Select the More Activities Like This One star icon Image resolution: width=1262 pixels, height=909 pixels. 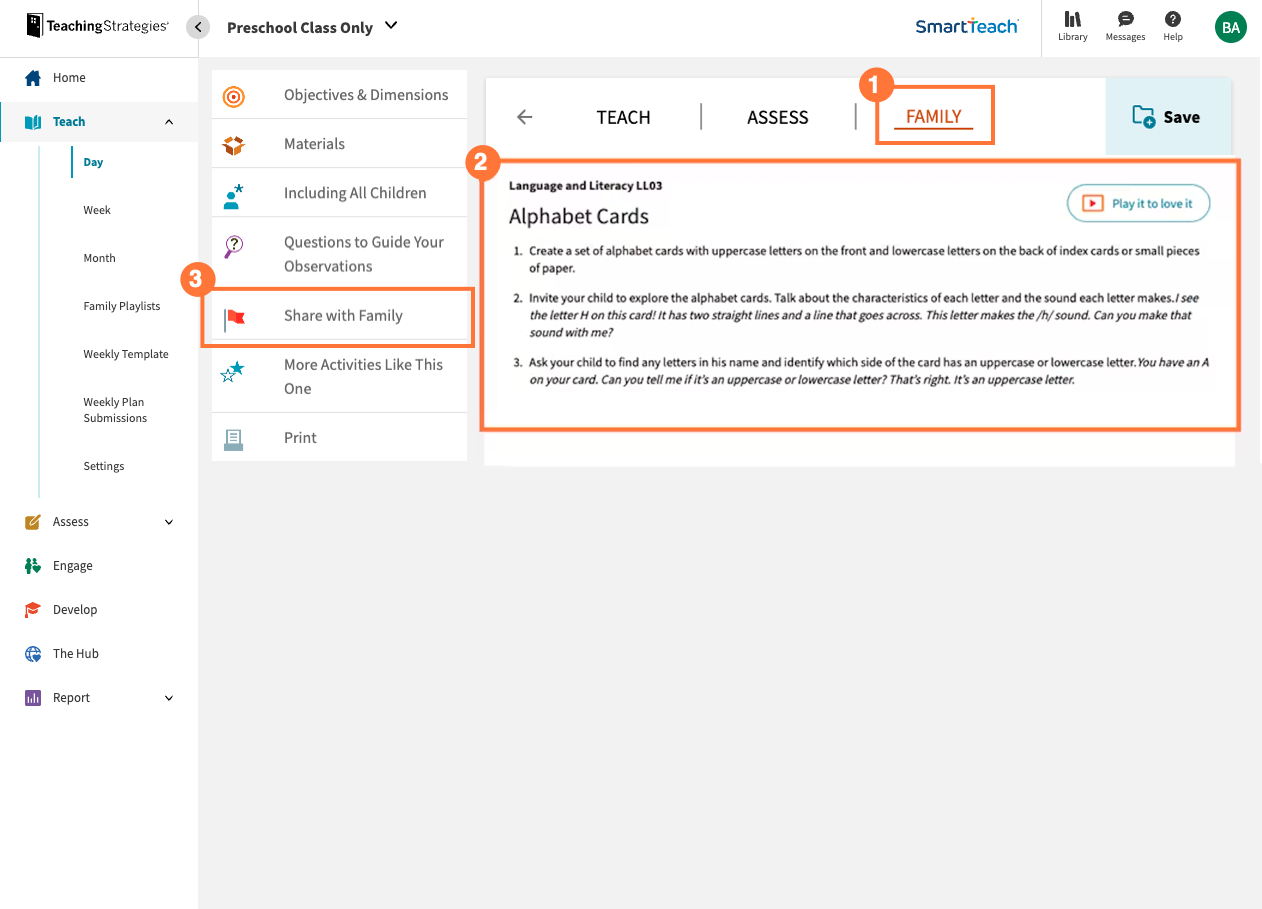click(232, 370)
